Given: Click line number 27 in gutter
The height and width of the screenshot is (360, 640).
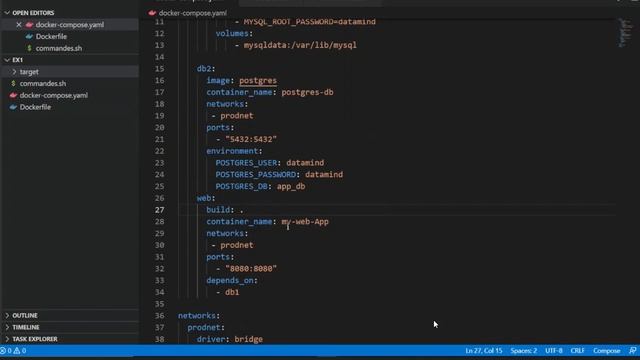Looking at the screenshot, I should coord(160,210).
